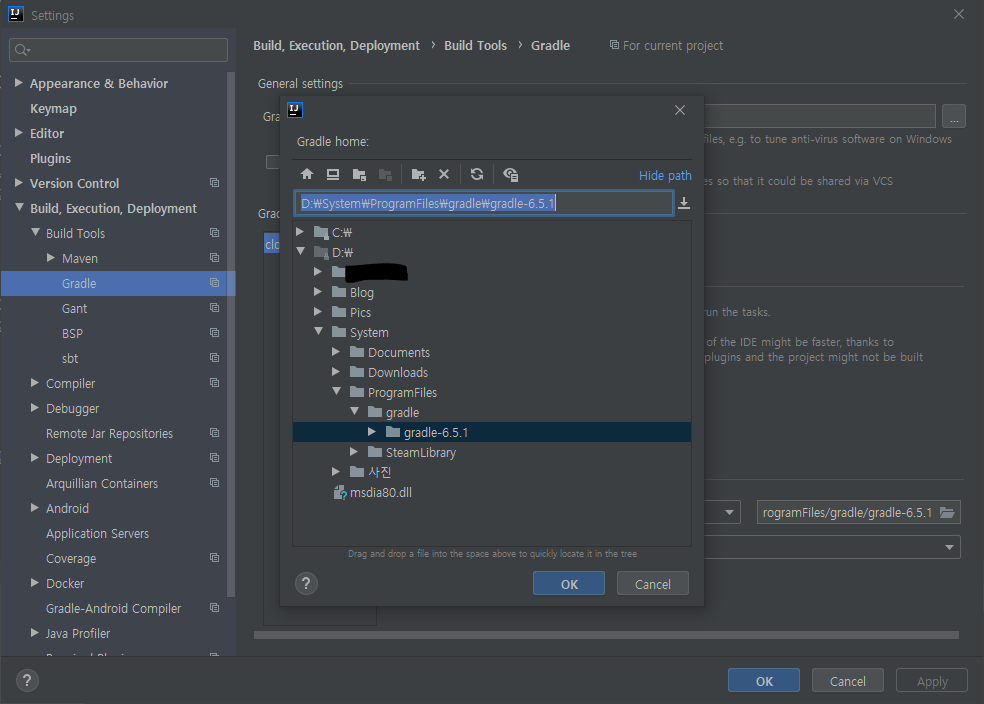The height and width of the screenshot is (704, 984).
Task: Collapse the System folder in tree
Action: (319, 331)
